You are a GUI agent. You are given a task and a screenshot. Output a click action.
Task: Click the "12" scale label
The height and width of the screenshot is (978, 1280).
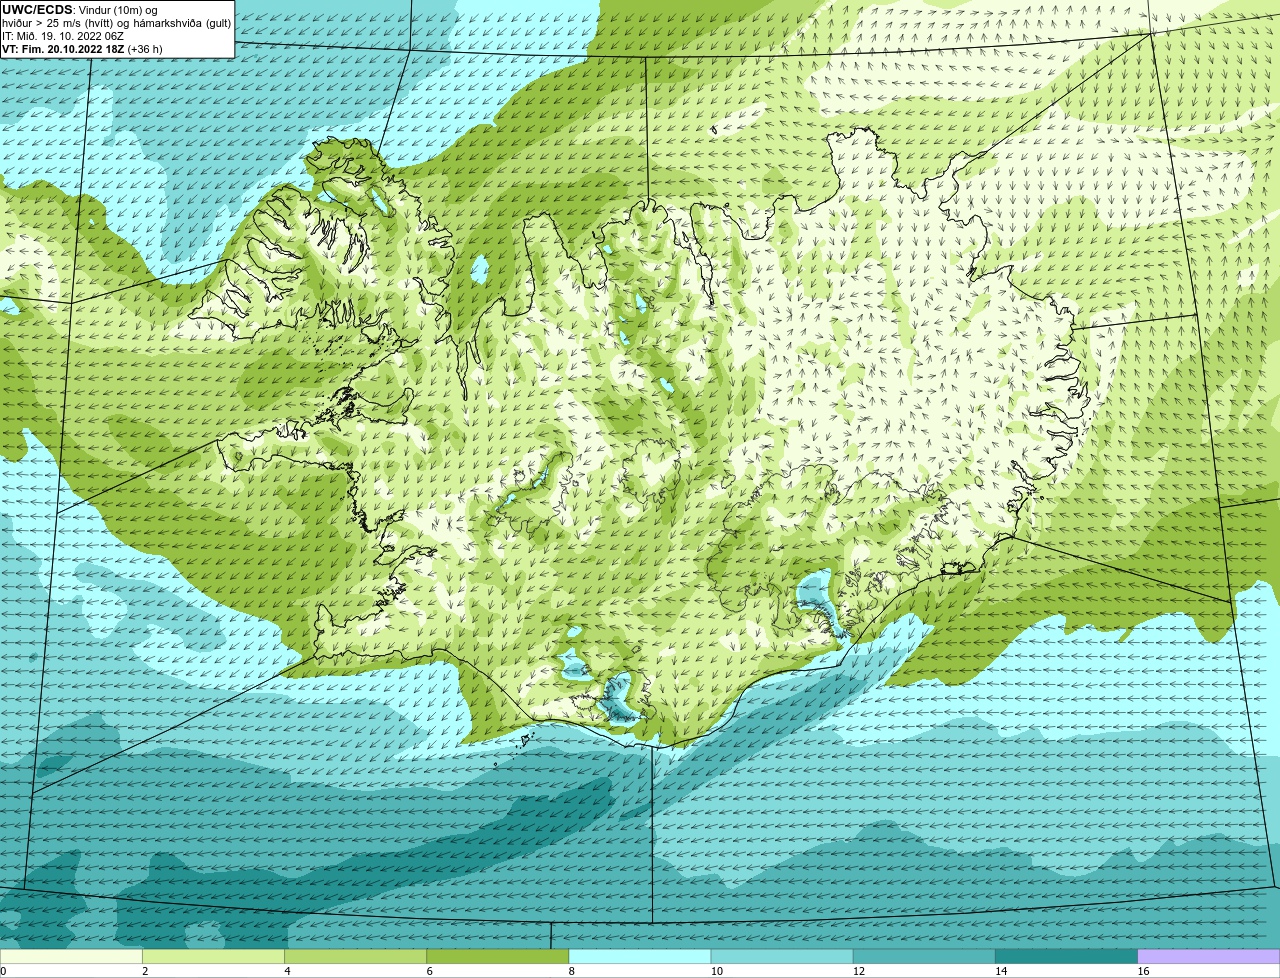point(859,971)
